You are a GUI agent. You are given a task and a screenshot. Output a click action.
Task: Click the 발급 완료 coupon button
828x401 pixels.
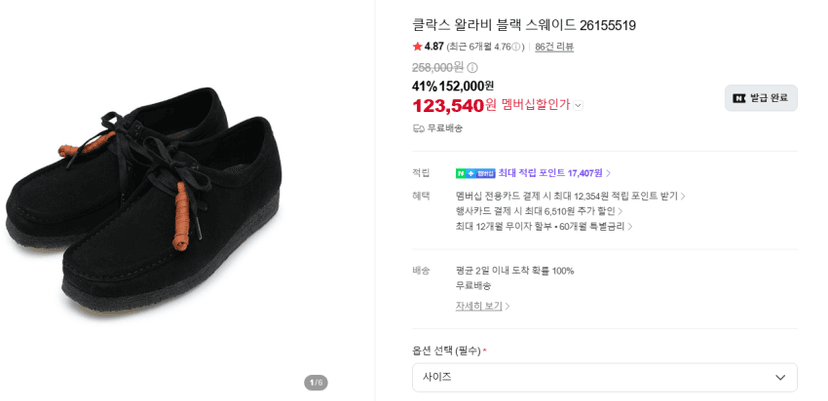(761, 98)
